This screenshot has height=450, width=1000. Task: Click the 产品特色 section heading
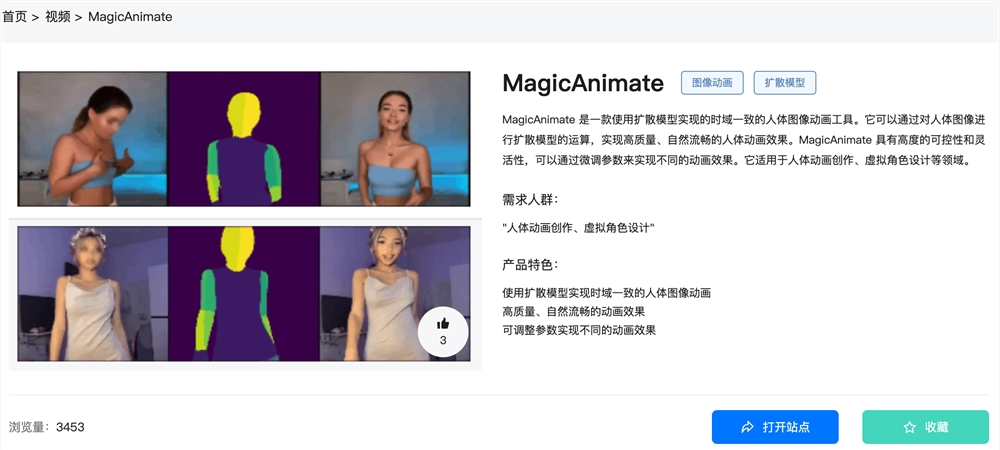530,265
